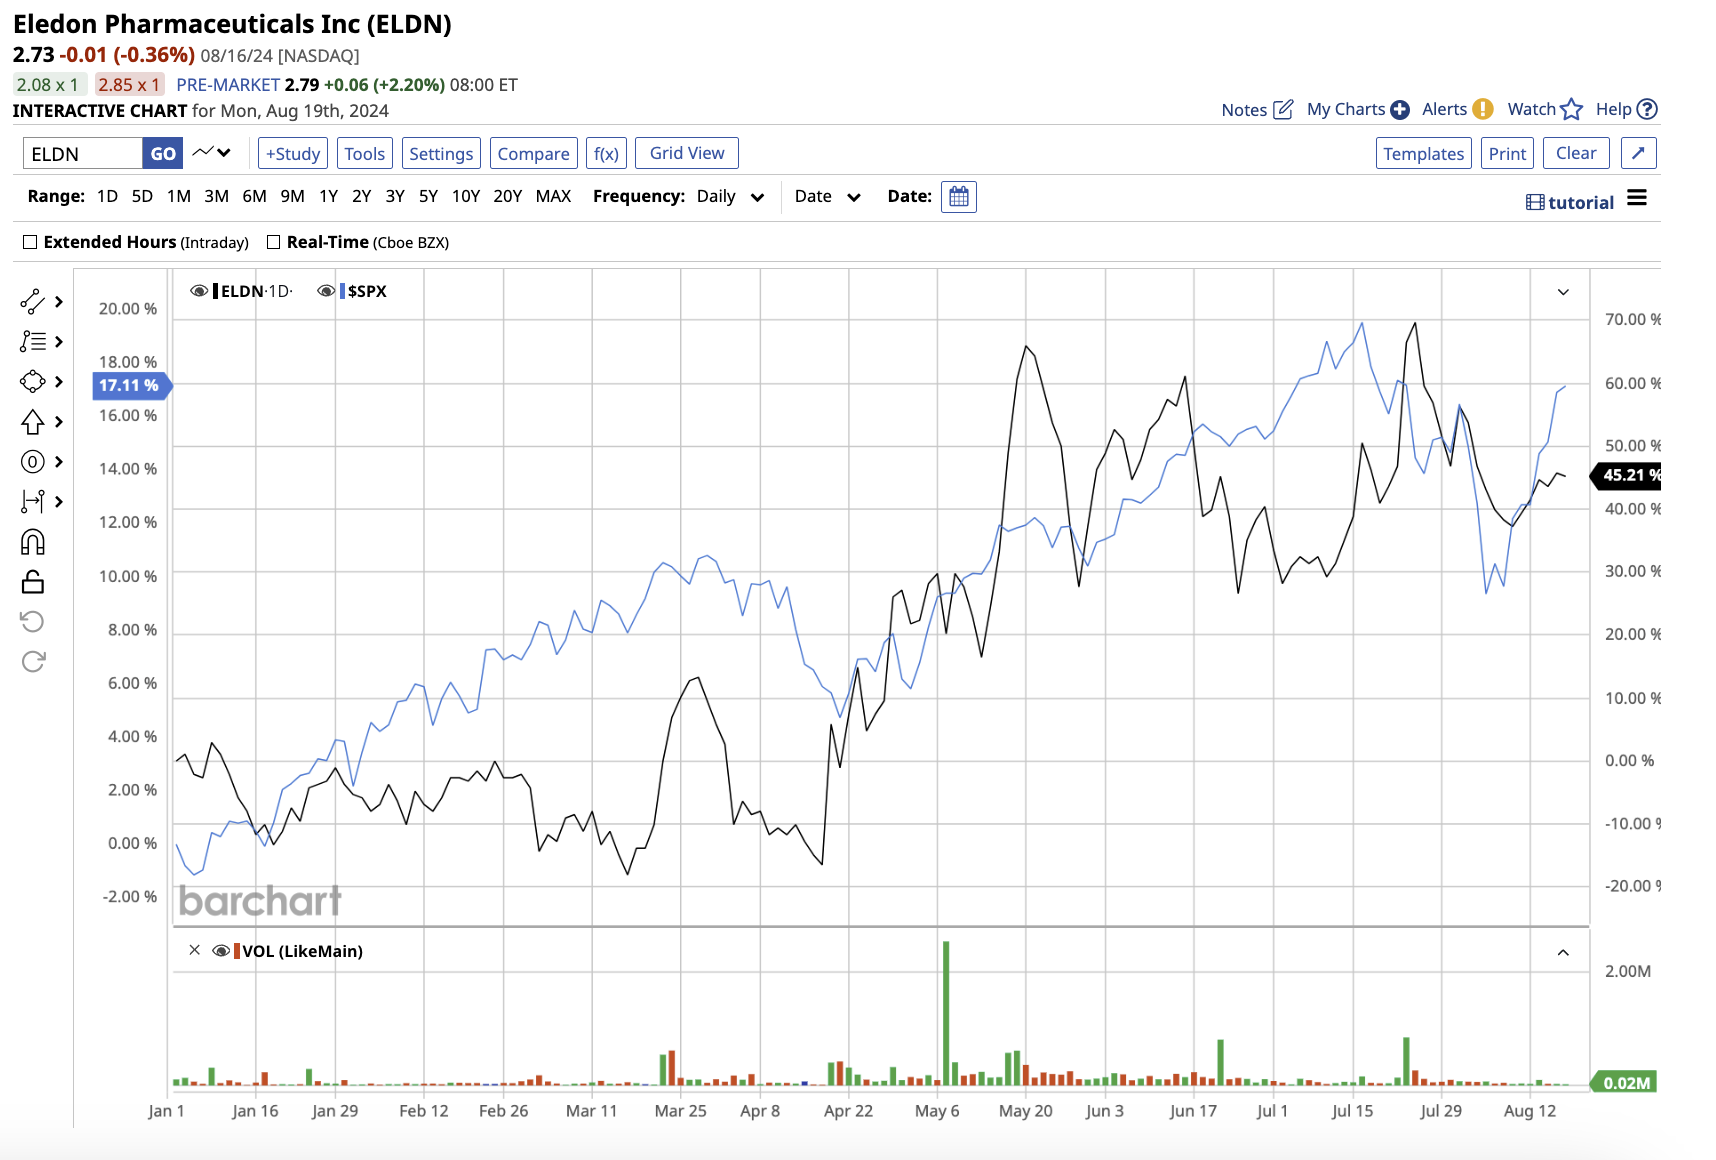Click the f(x) expressions button
This screenshot has width=1716, height=1160.
point(606,153)
